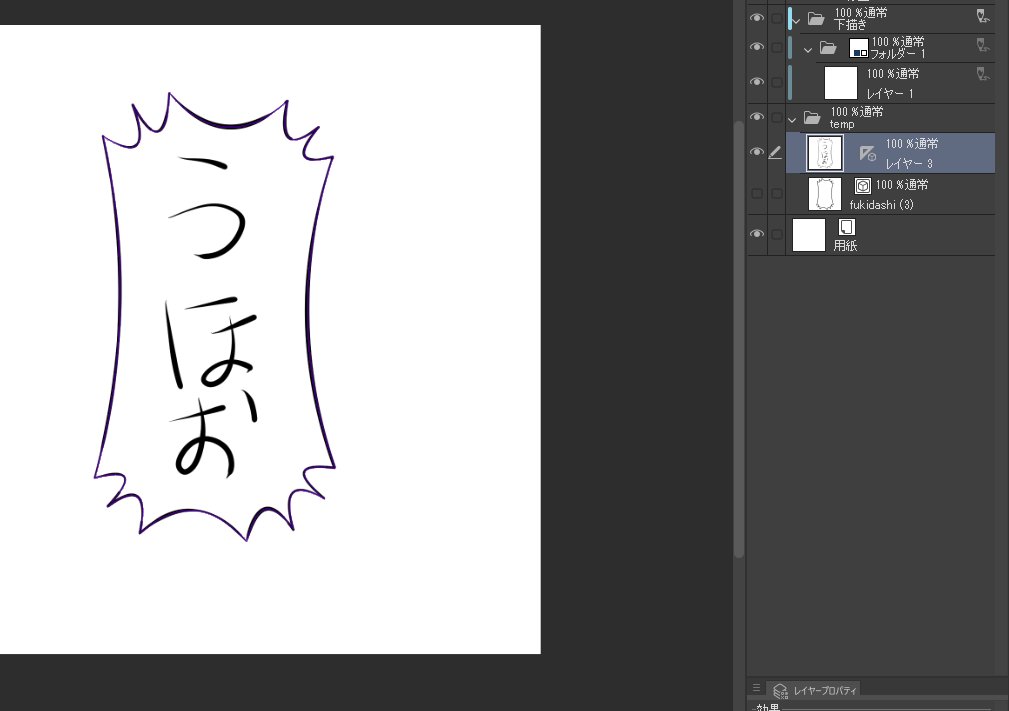Click the レイヤー 1 white thumbnail
Screen dimensions: 1009x711
841,83
